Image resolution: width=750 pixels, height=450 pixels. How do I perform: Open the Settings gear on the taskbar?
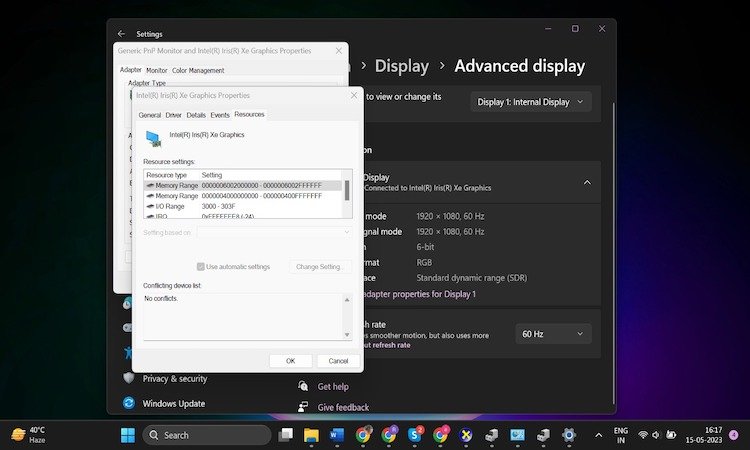point(569,435)
